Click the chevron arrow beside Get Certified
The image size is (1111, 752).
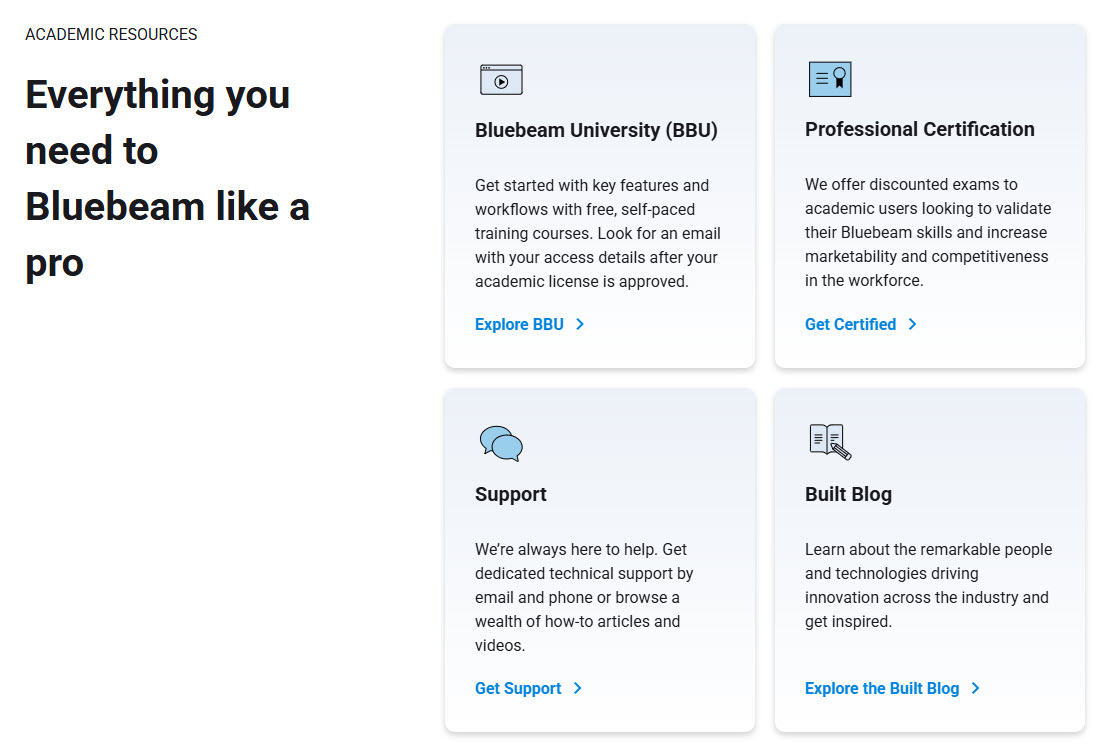tap(913, 324)
